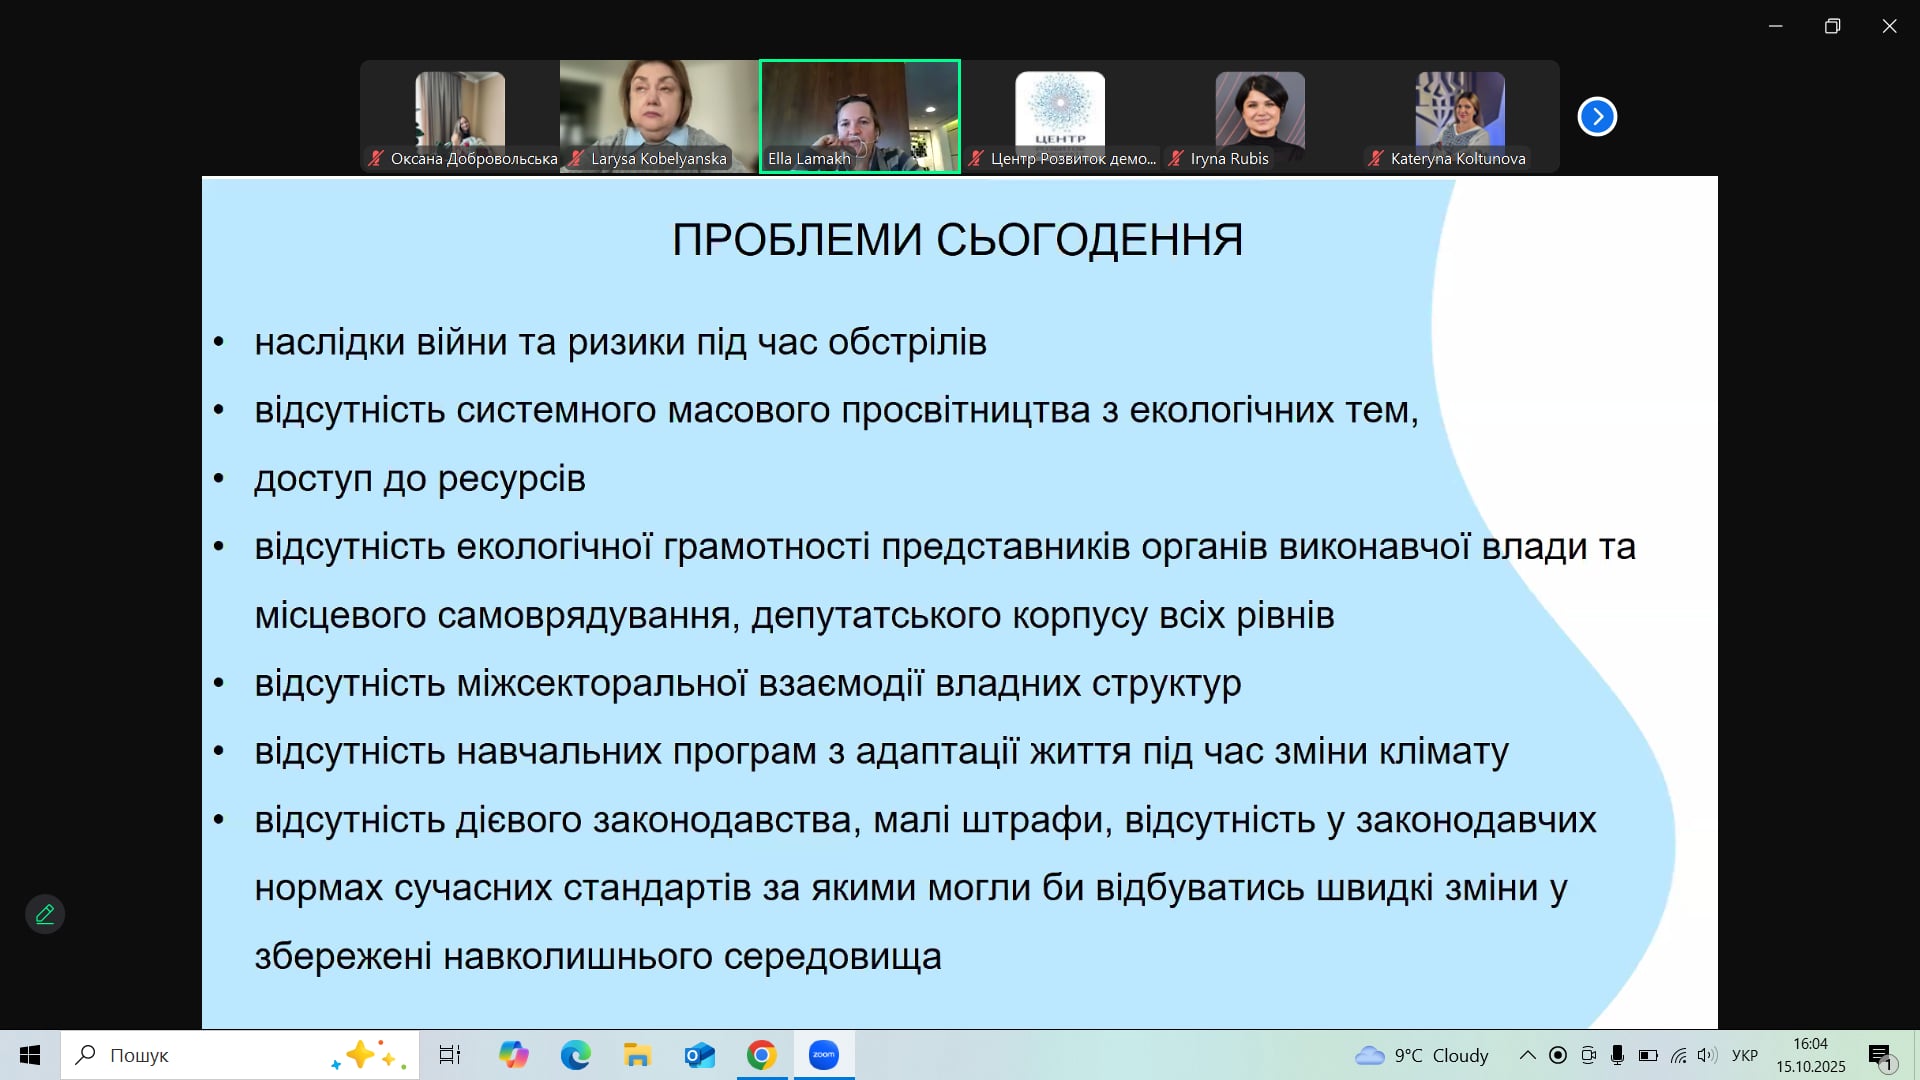Expand hidden system tray icons chevron
This screenshot has height=1080, width=1920.
tap(1527, 1055)
